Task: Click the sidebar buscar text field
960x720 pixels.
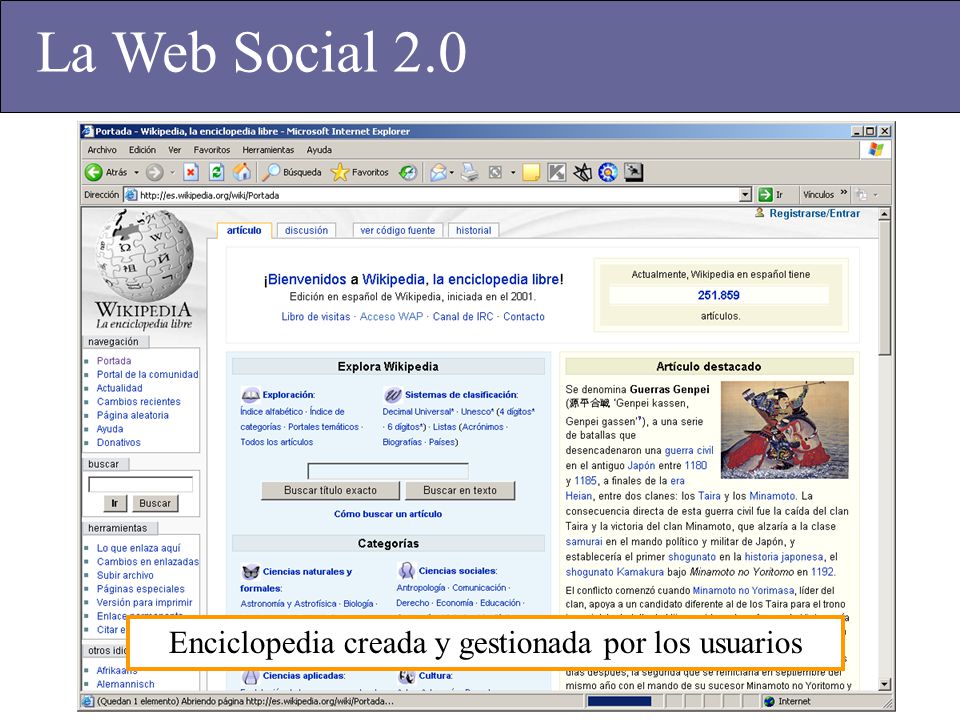Action: pyautogui.click(x=141, y=484)
